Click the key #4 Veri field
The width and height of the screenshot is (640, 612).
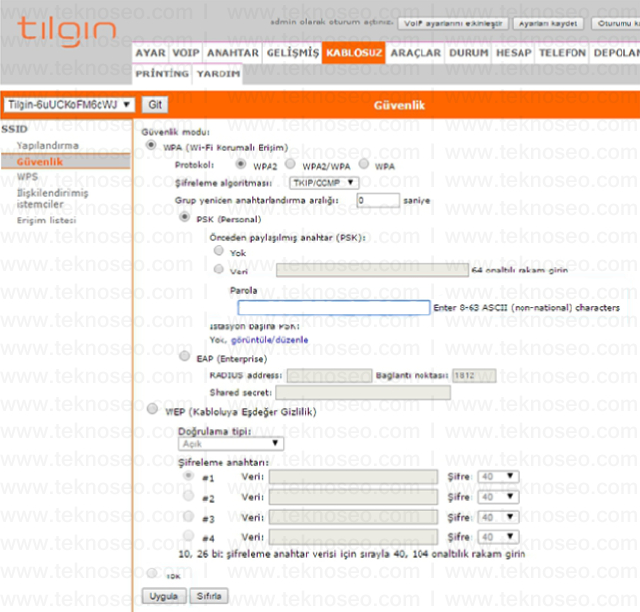[353, 537]
